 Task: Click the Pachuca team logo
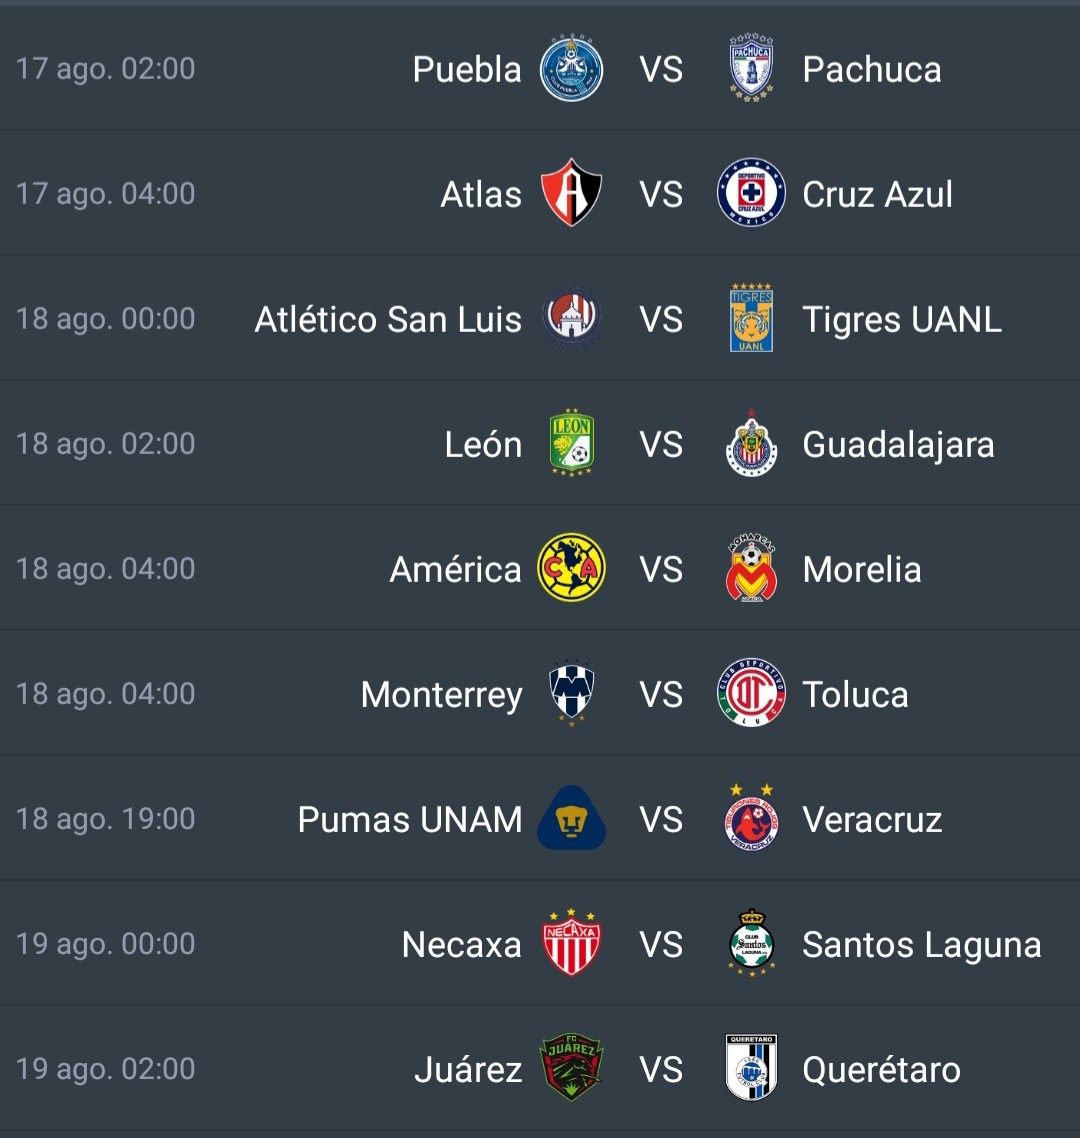click(751, 67)
